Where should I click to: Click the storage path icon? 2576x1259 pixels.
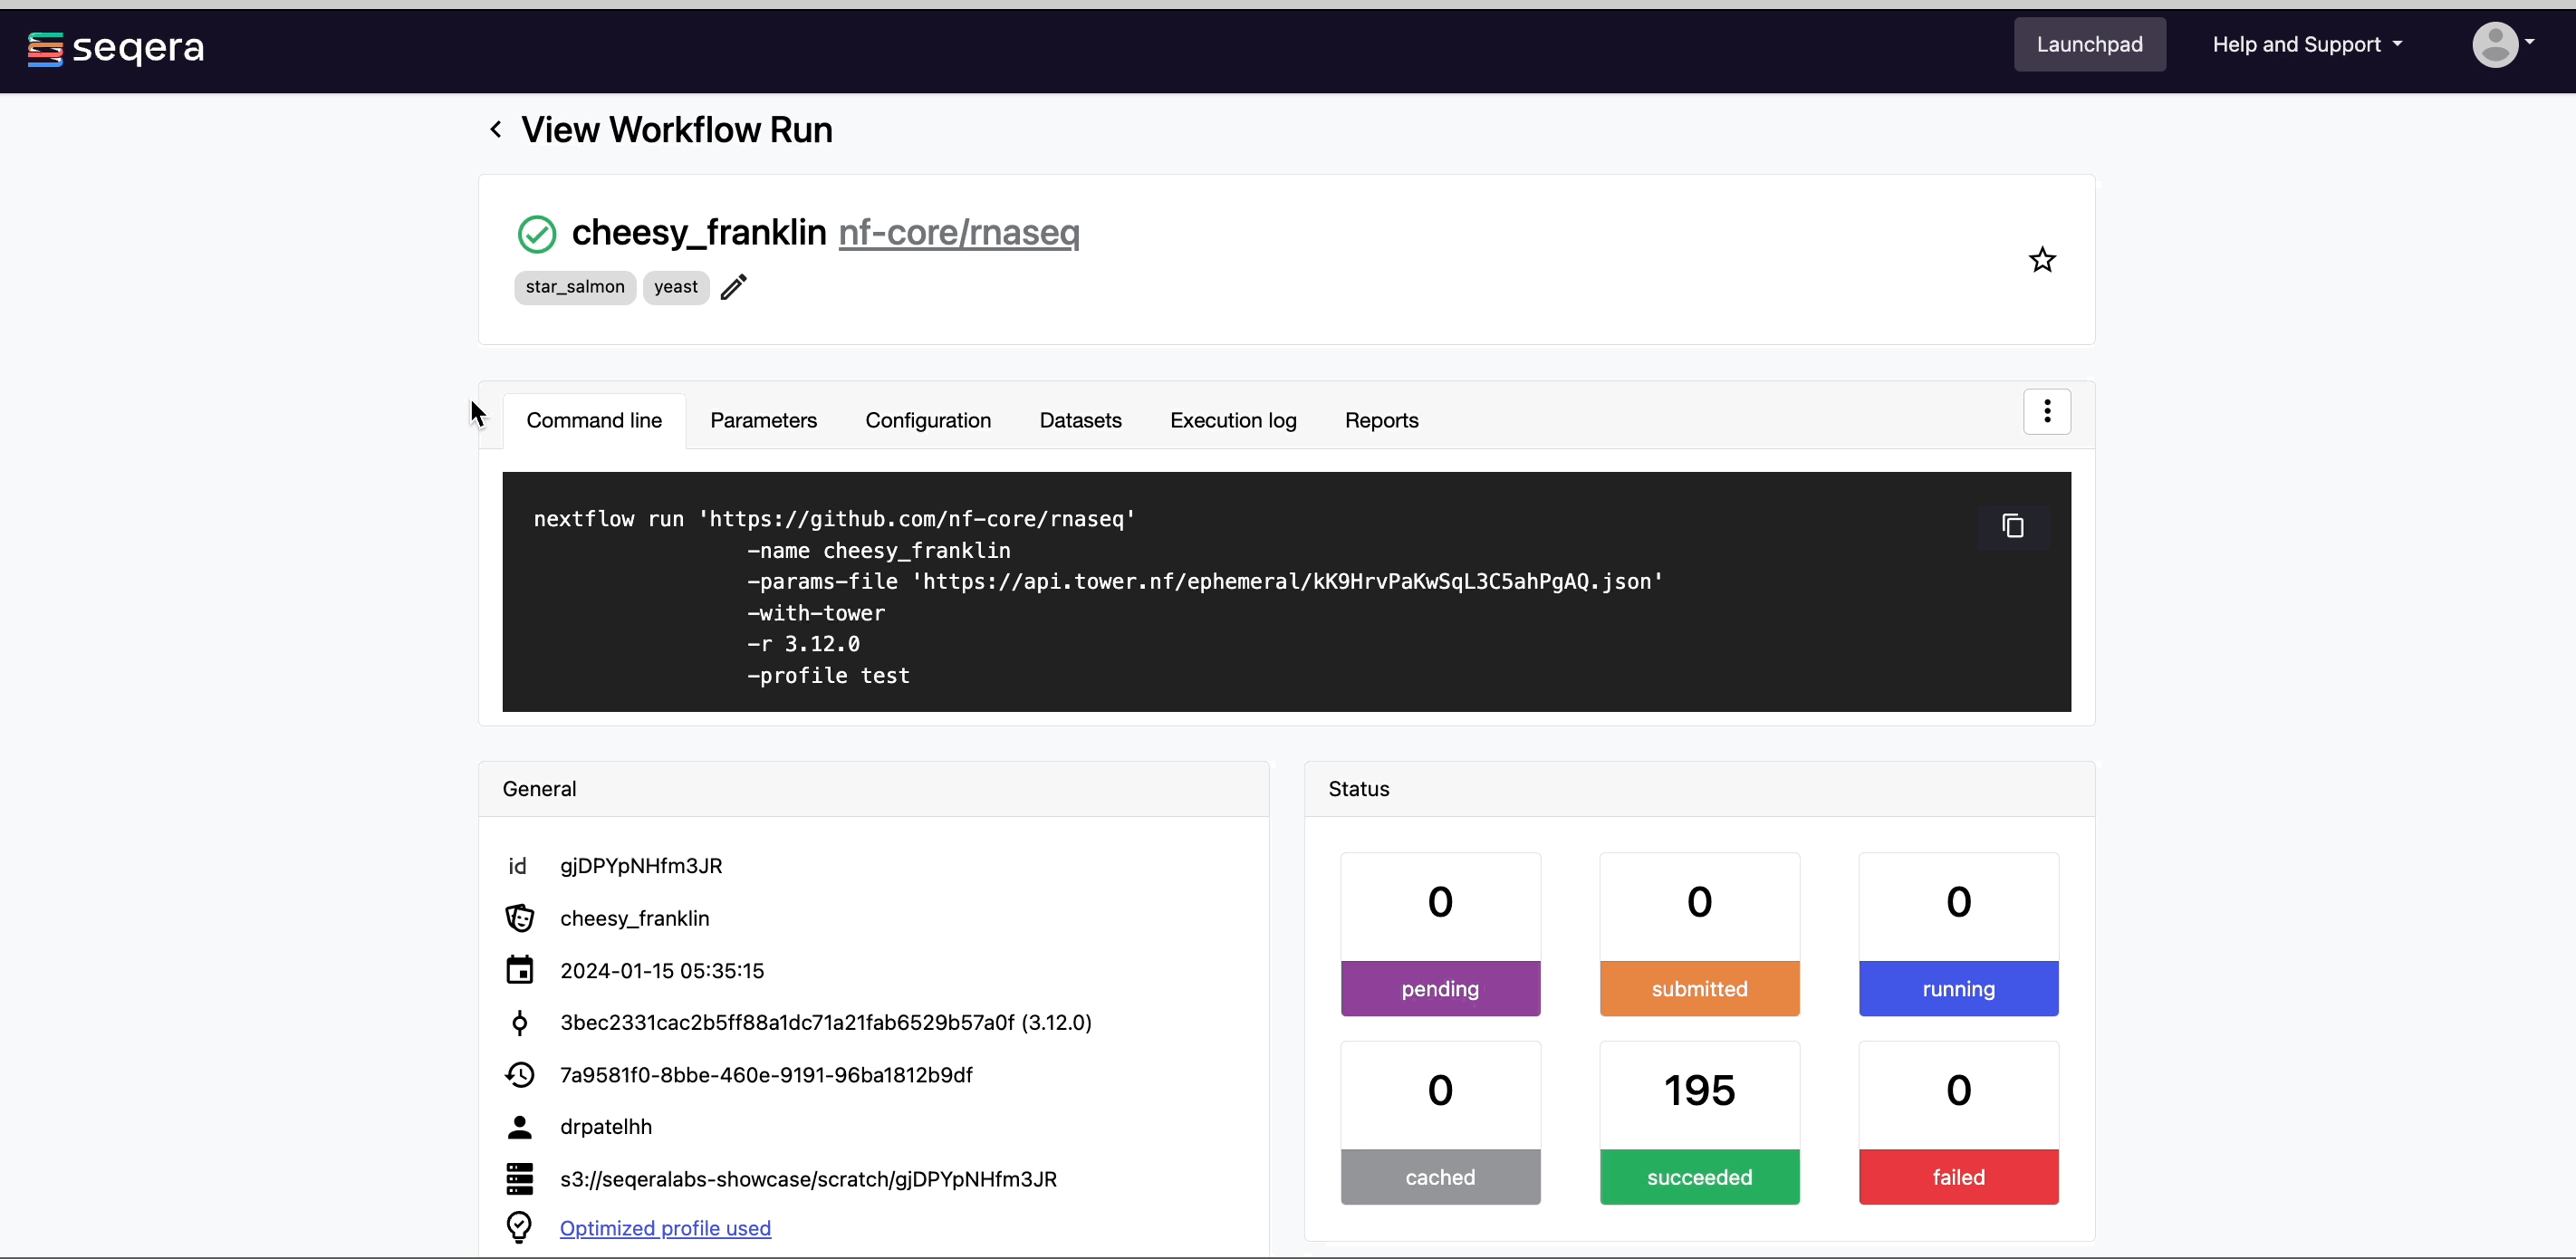tap(521, 1178)
